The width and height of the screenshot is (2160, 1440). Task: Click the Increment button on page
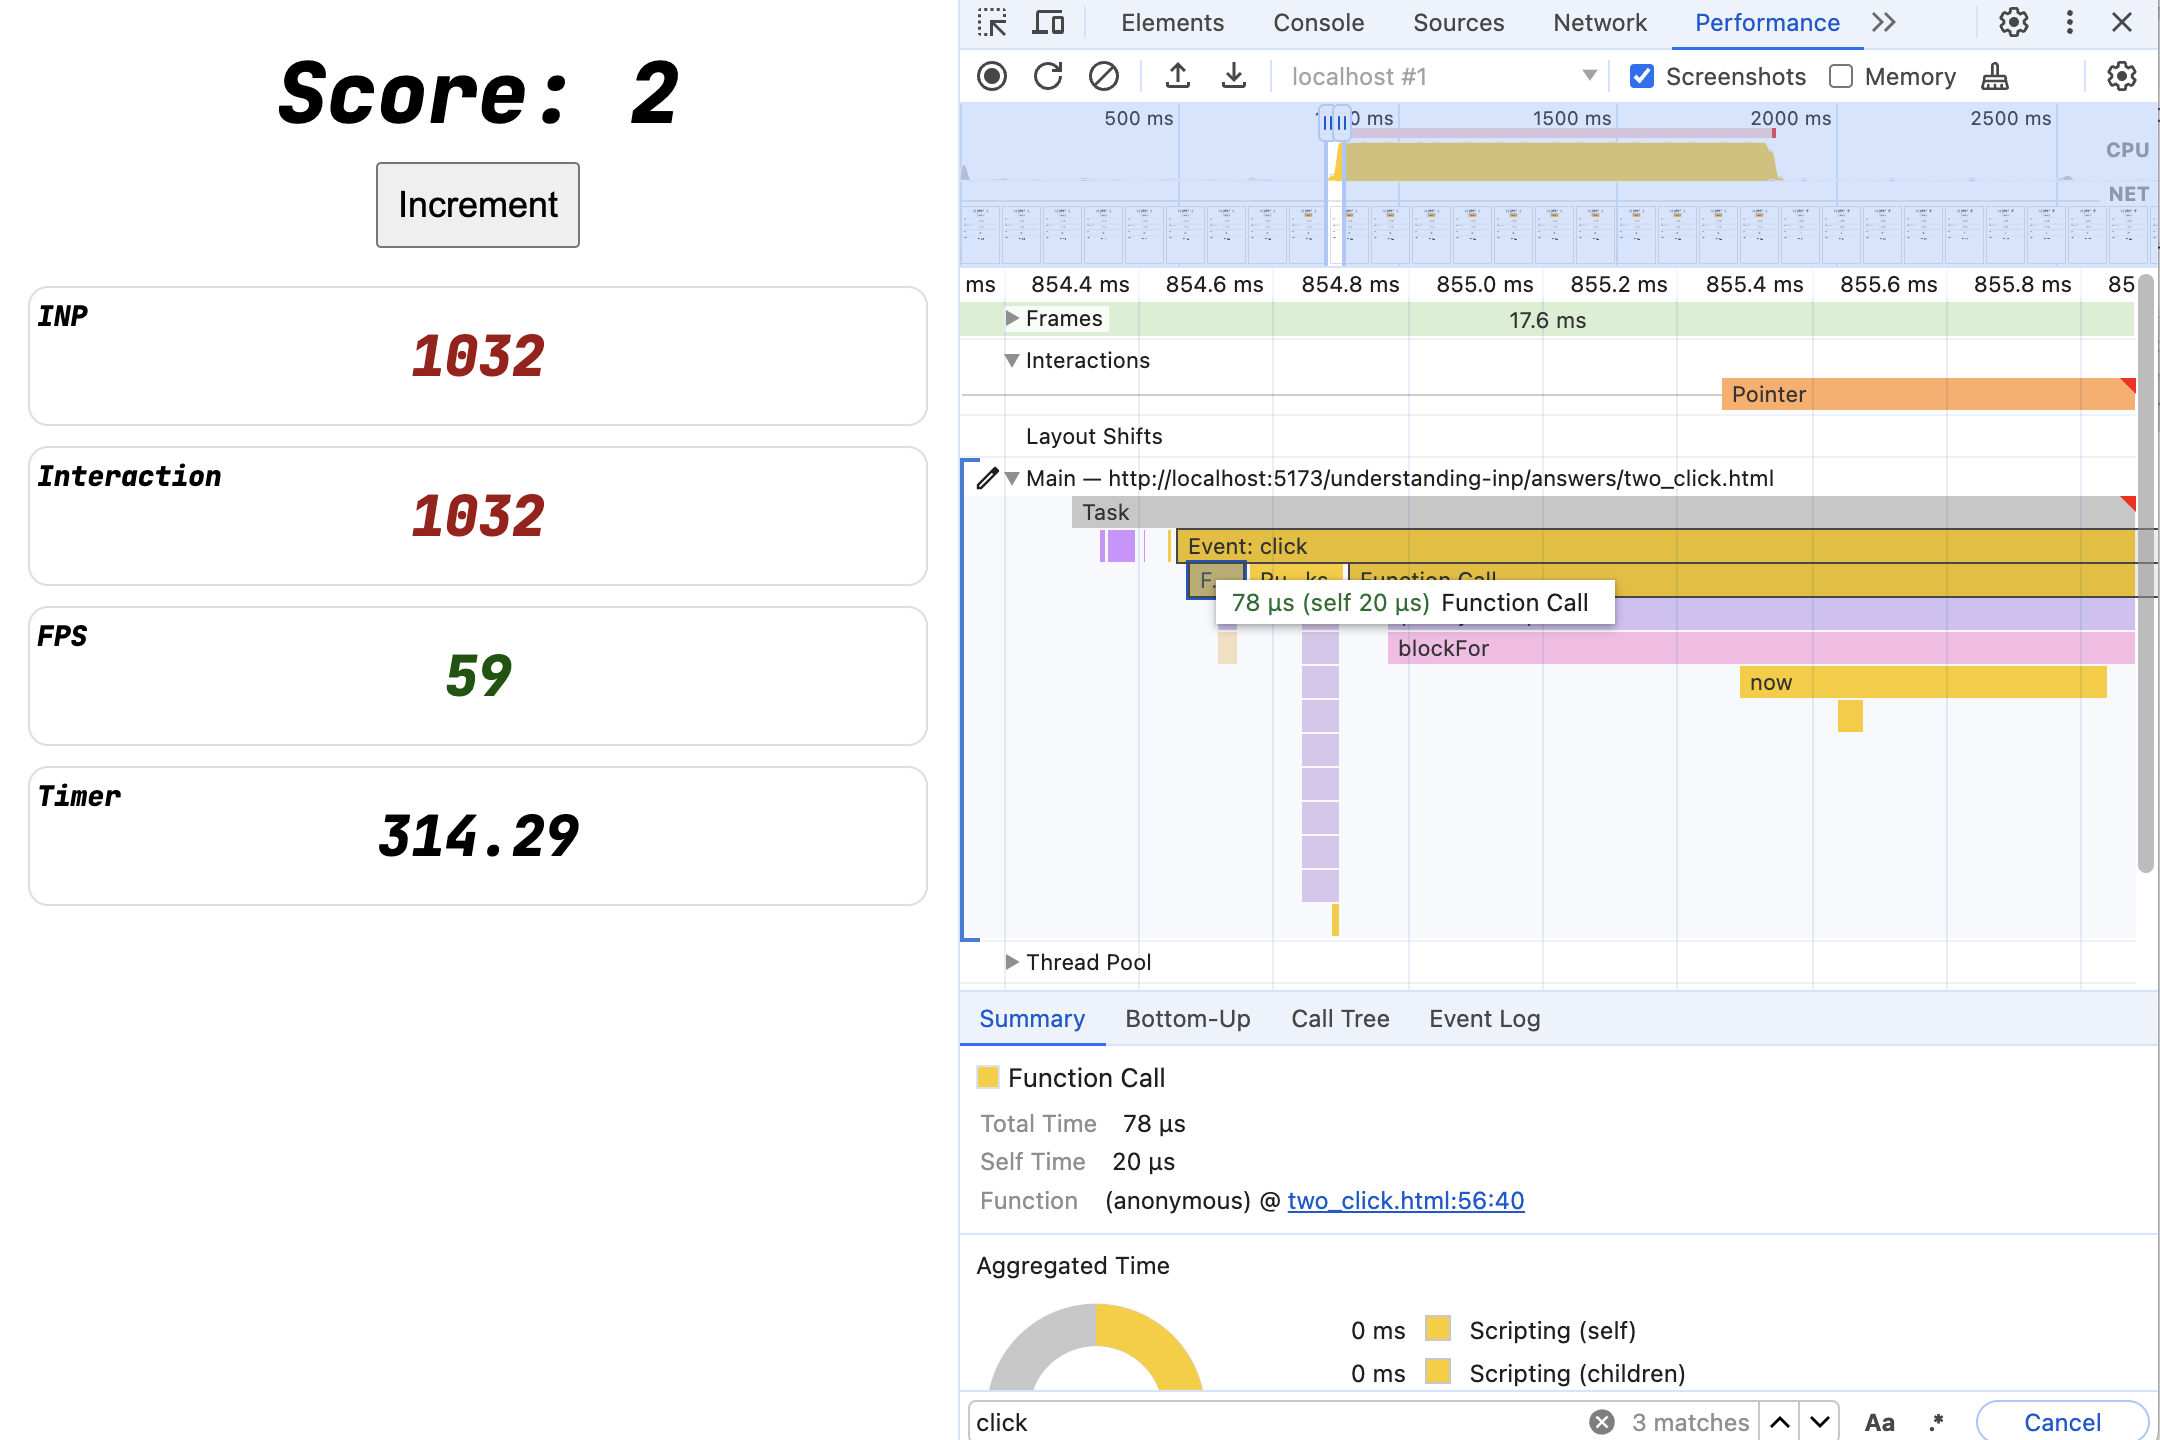coord(479,204)
